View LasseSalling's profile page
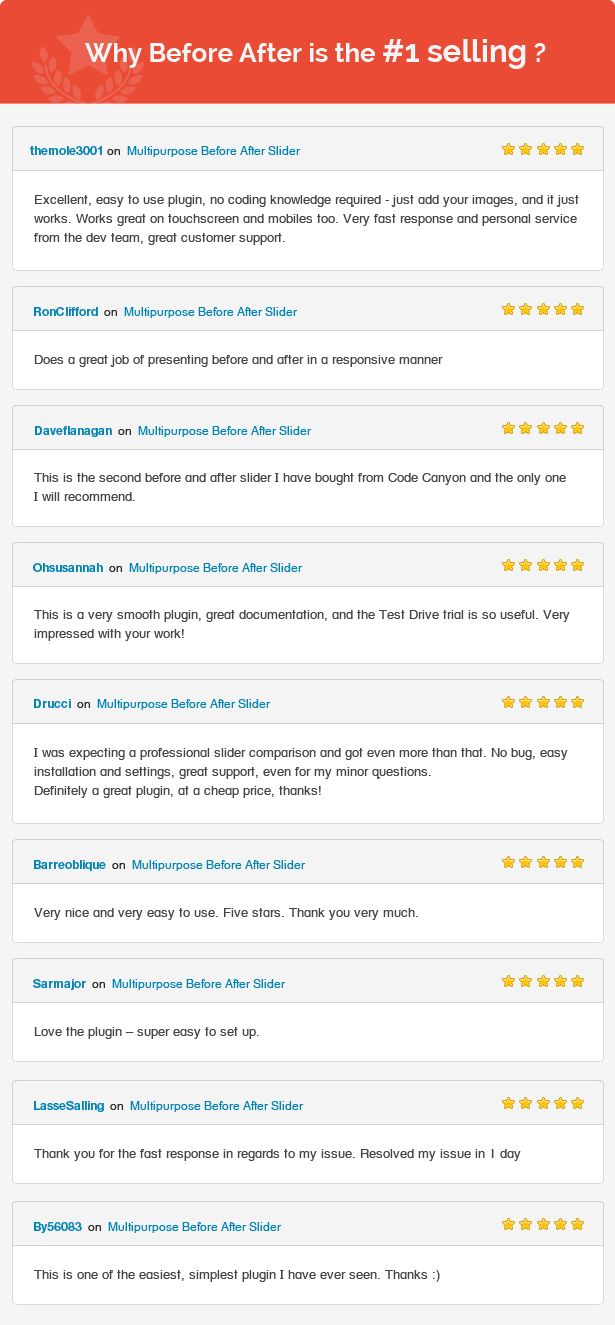Screen dimensions: 615x1325 click(x=68, y=1106)
